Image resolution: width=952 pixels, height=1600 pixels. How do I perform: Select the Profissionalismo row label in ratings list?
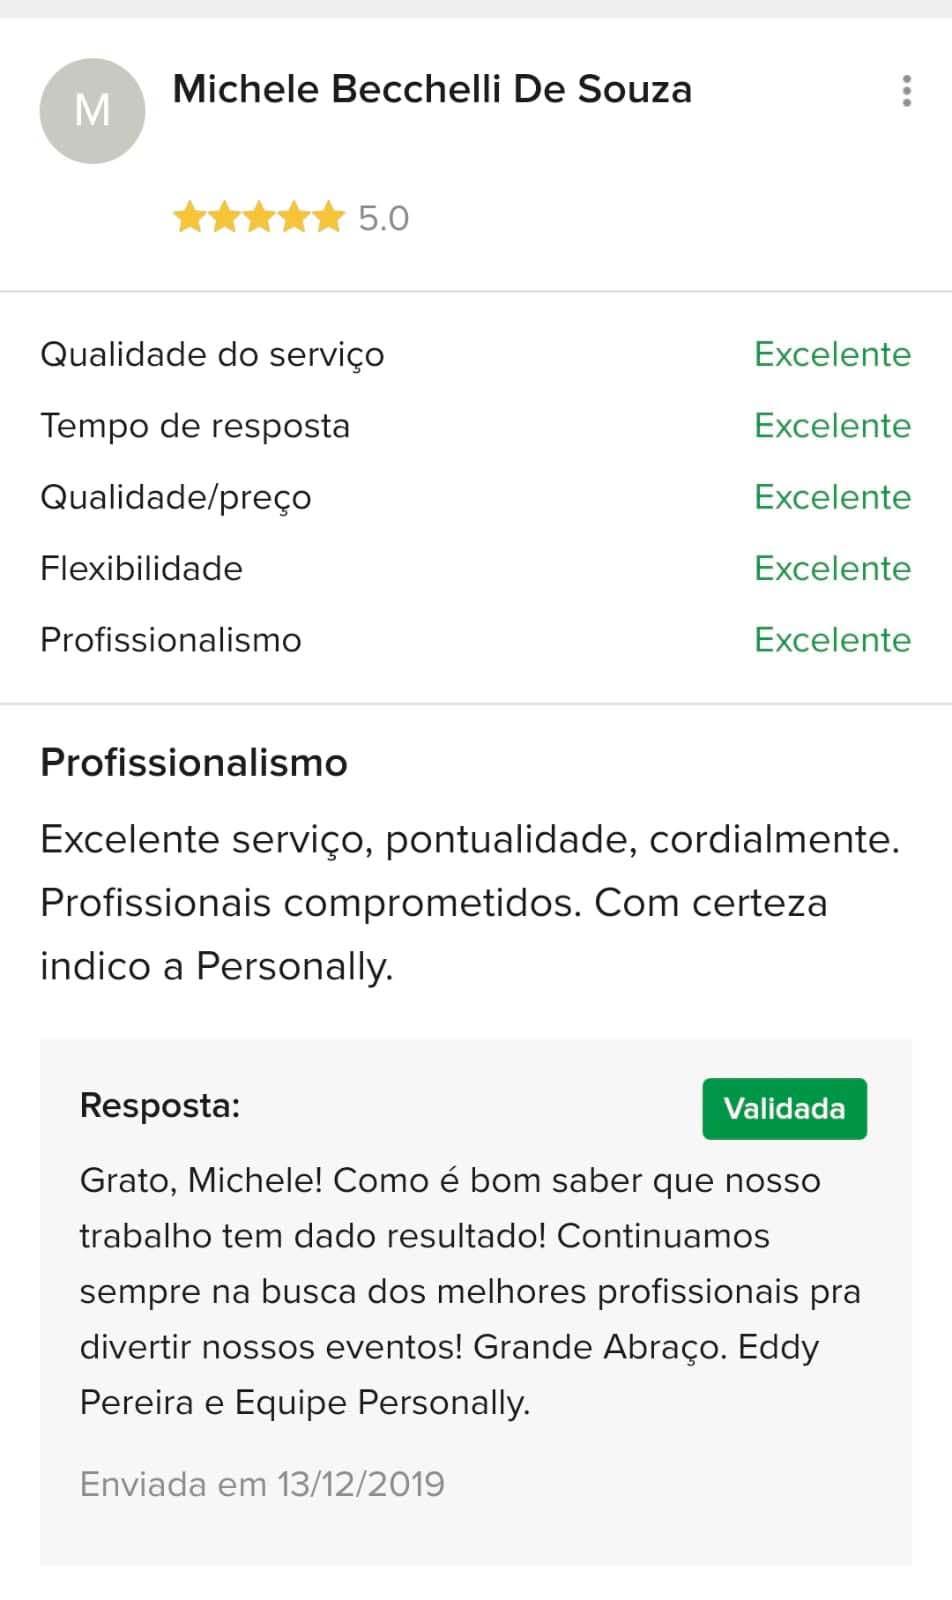coord(171,640)
